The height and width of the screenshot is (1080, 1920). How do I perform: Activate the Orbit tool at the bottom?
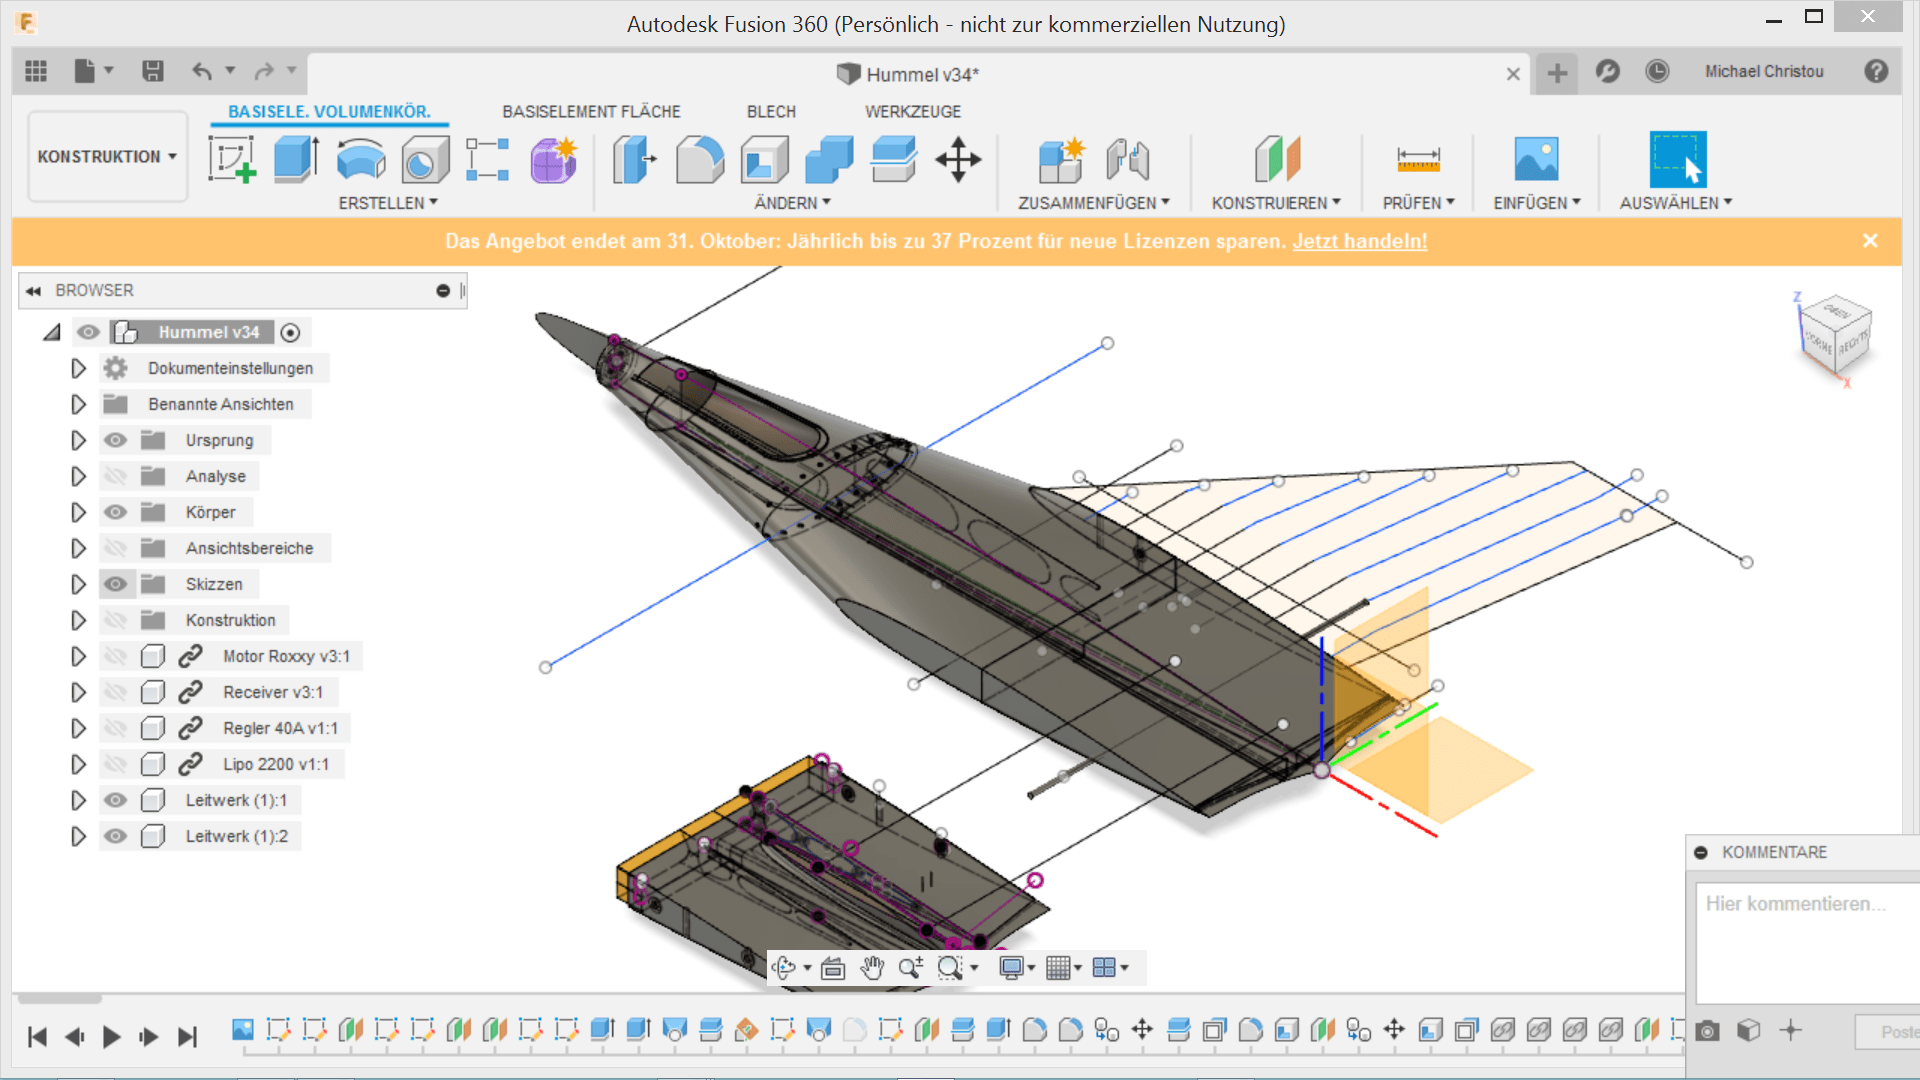tap(786, 968)
